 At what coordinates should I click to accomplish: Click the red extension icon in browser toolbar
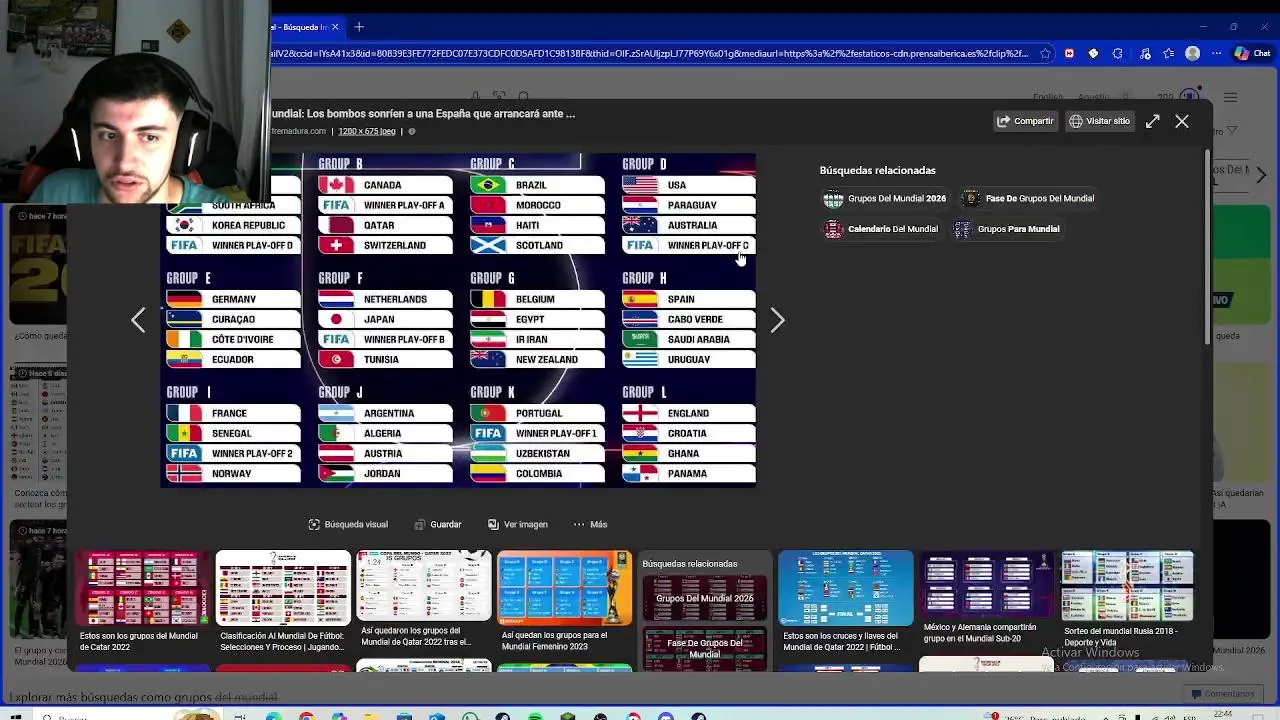(1069, 53)
